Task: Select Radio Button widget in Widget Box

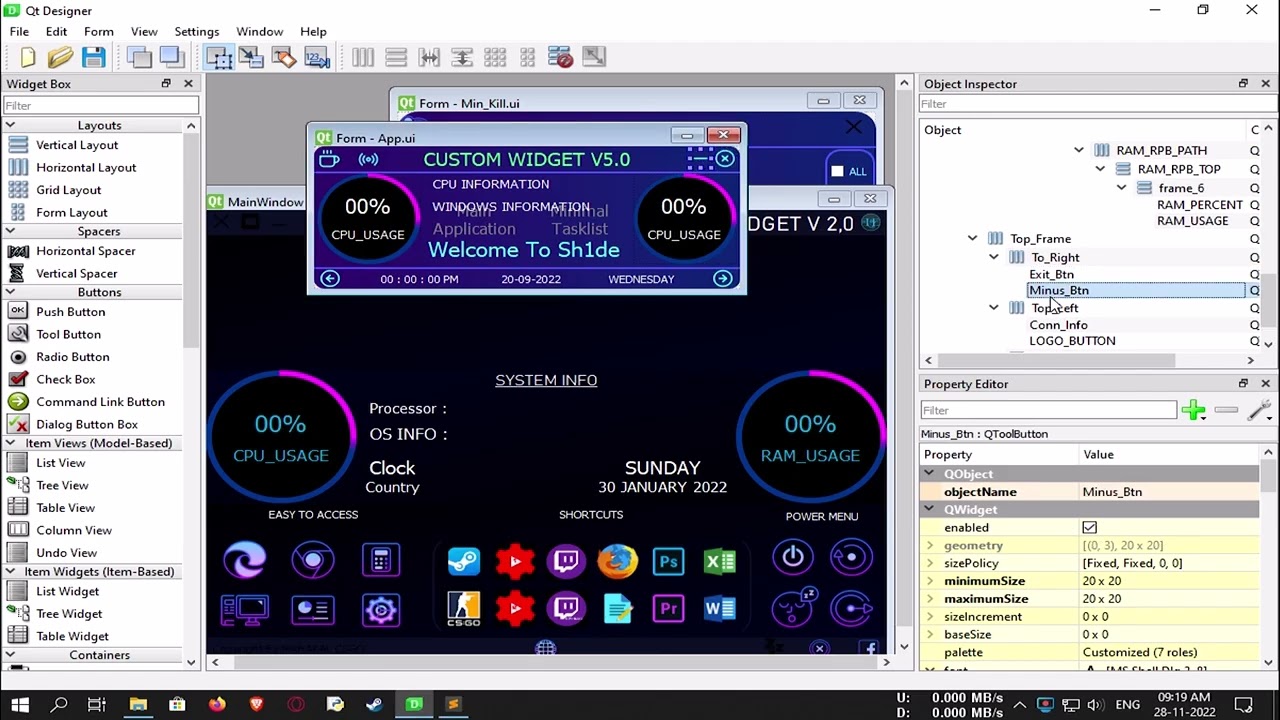Action: pyautogui.click(x=73, y=357)
